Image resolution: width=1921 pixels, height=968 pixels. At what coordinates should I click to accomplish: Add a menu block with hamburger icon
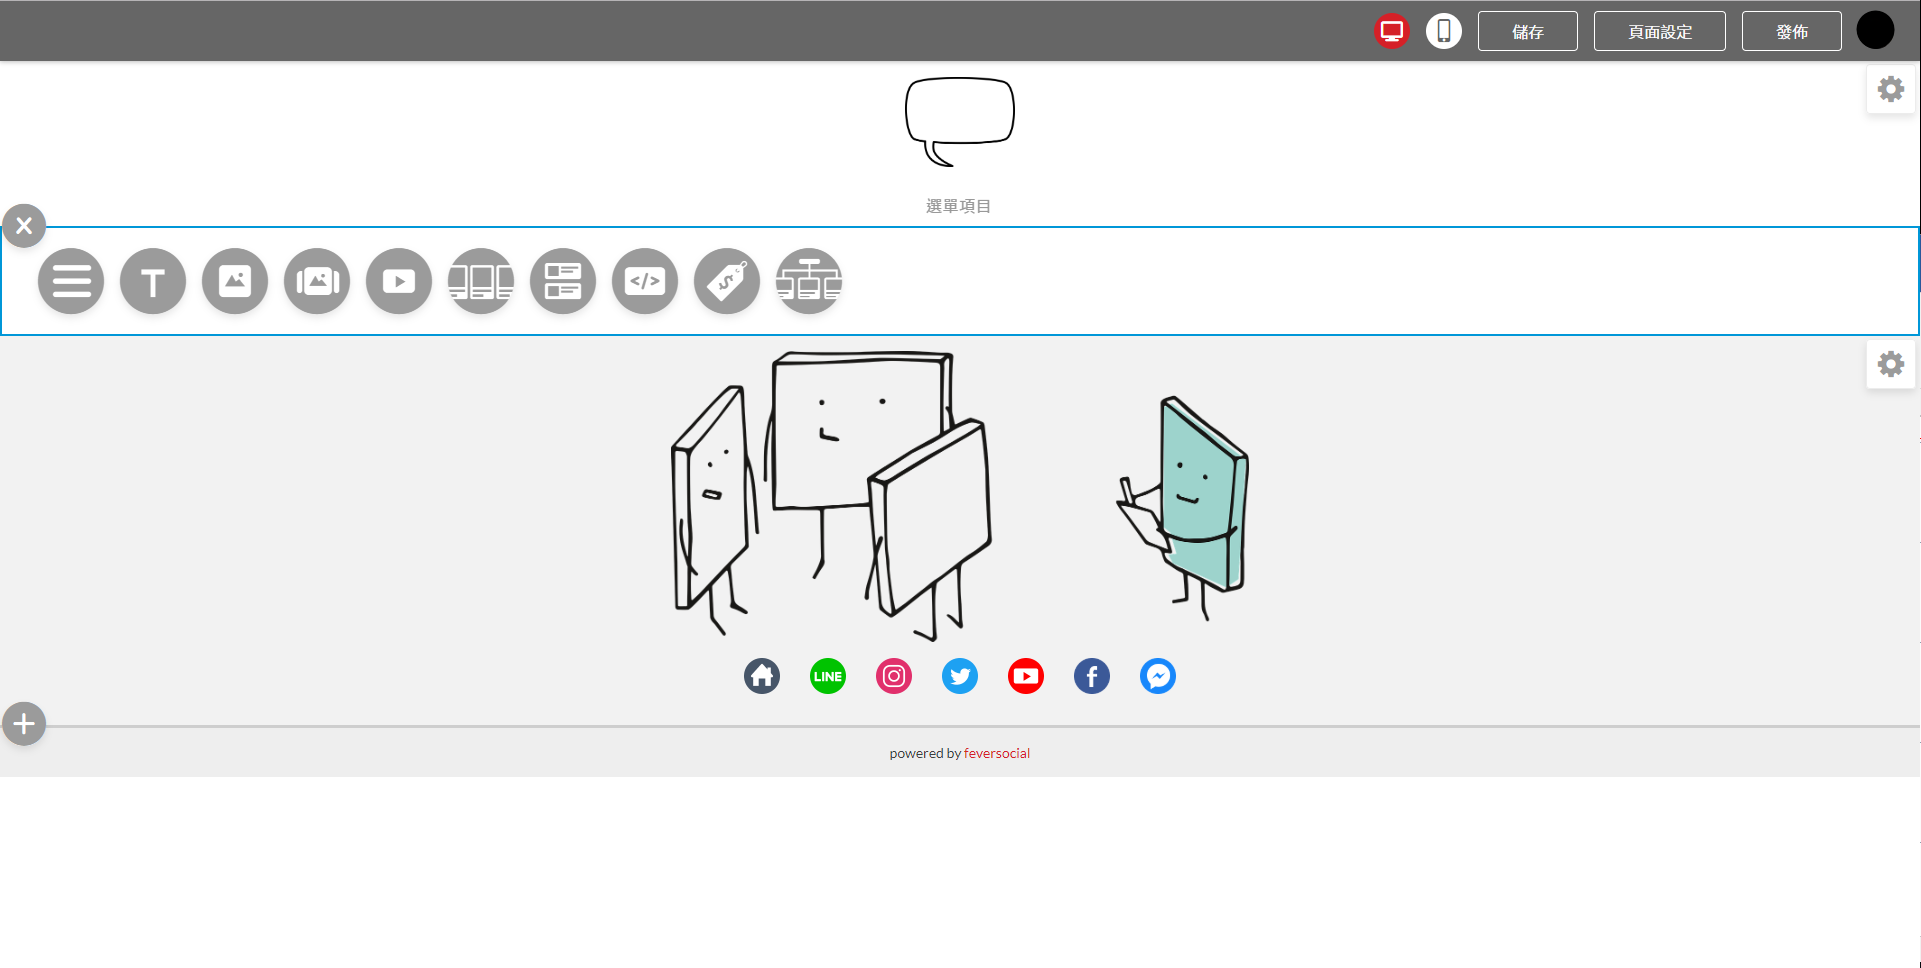coord(71,281)
